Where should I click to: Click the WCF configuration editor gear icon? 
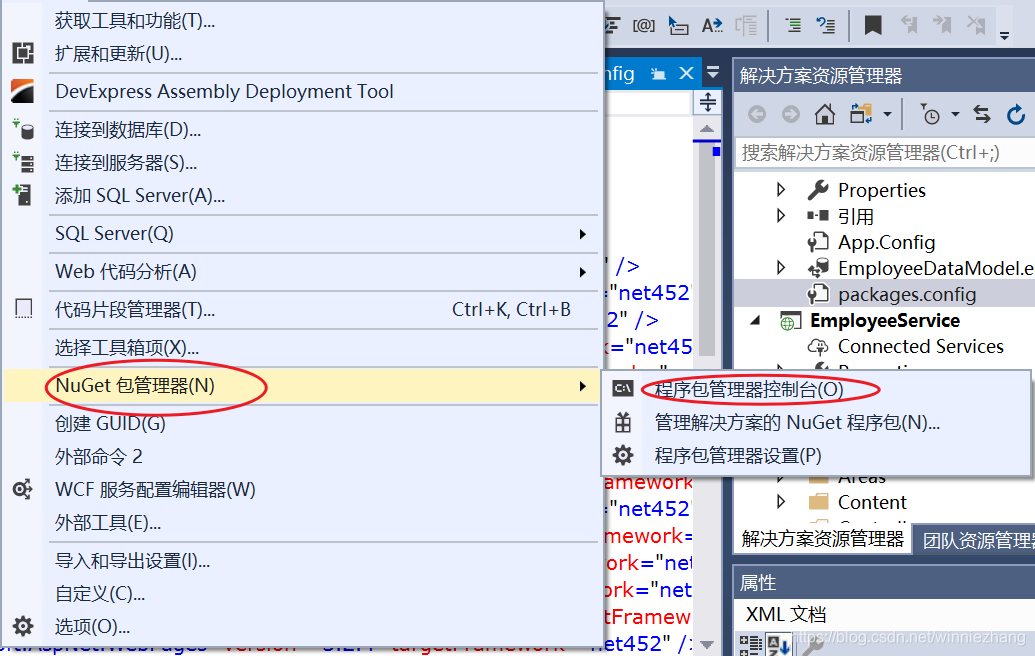click(x=22, y=490)
